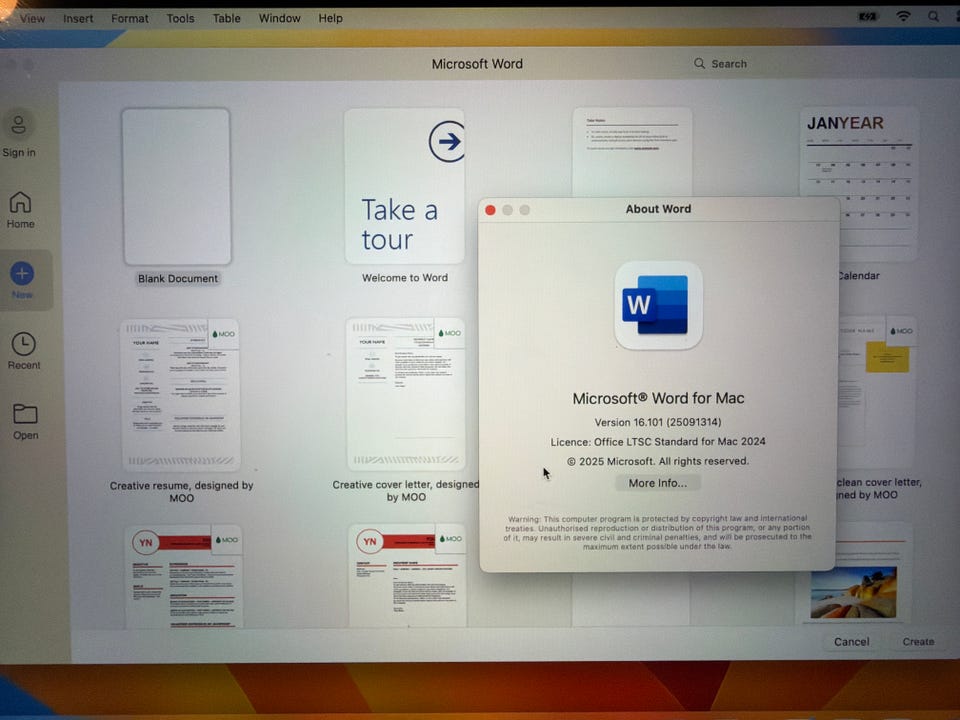Viewport: 960px width, 720px height.
Task: Select the Blank Document thumbnail
Action: (x=176, y=187)
